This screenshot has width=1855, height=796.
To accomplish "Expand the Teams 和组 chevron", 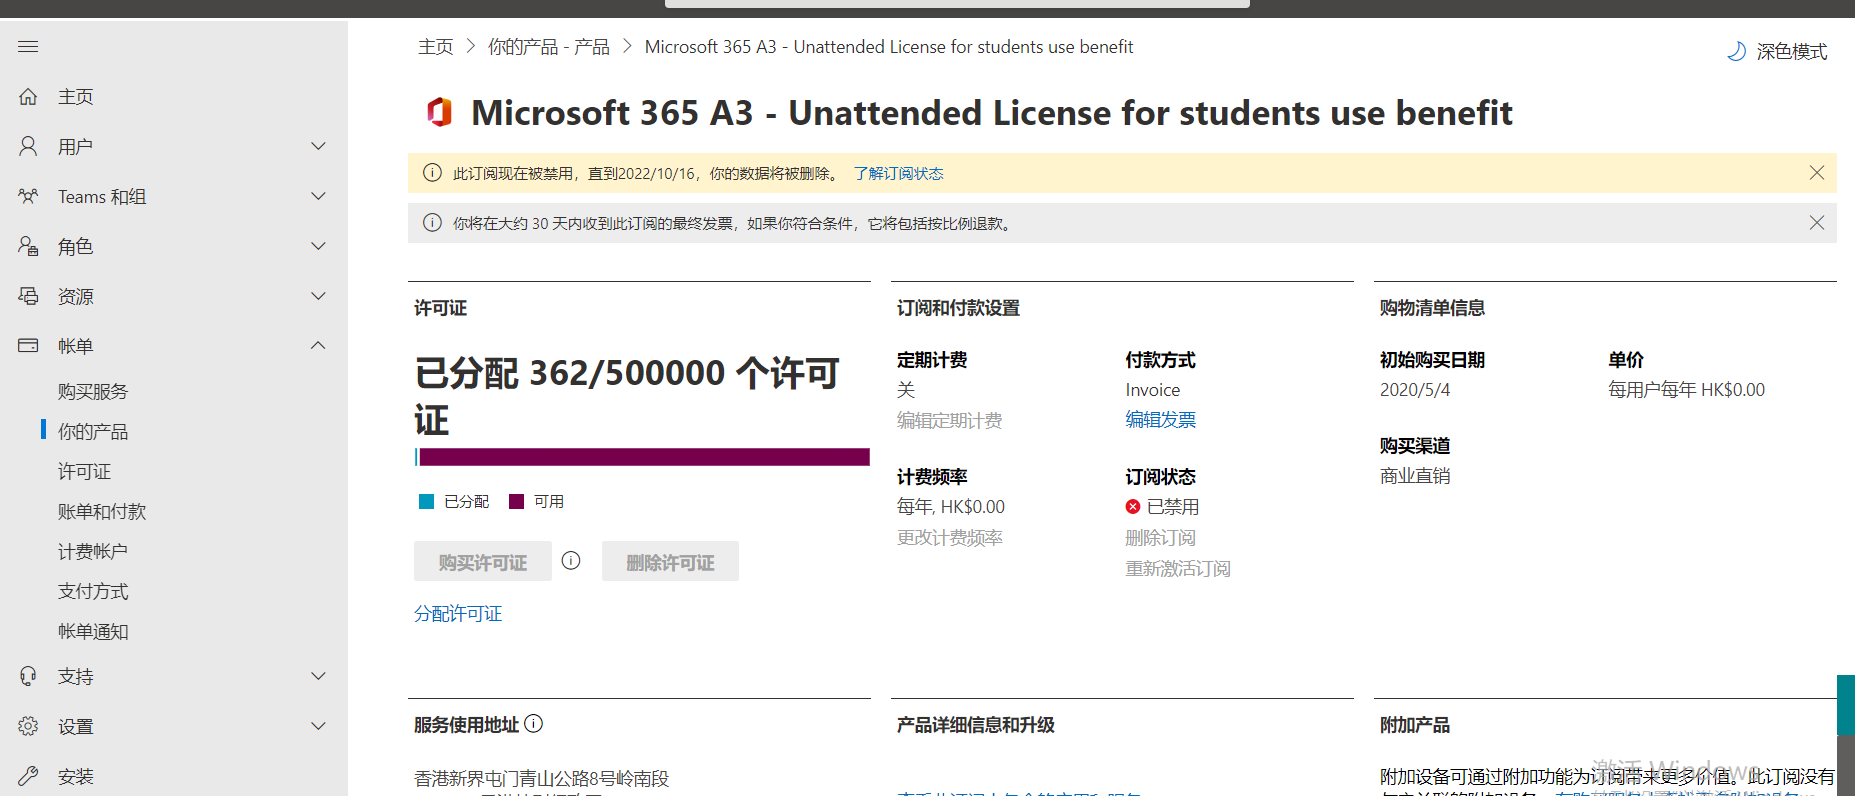I will tap(318, 197).
